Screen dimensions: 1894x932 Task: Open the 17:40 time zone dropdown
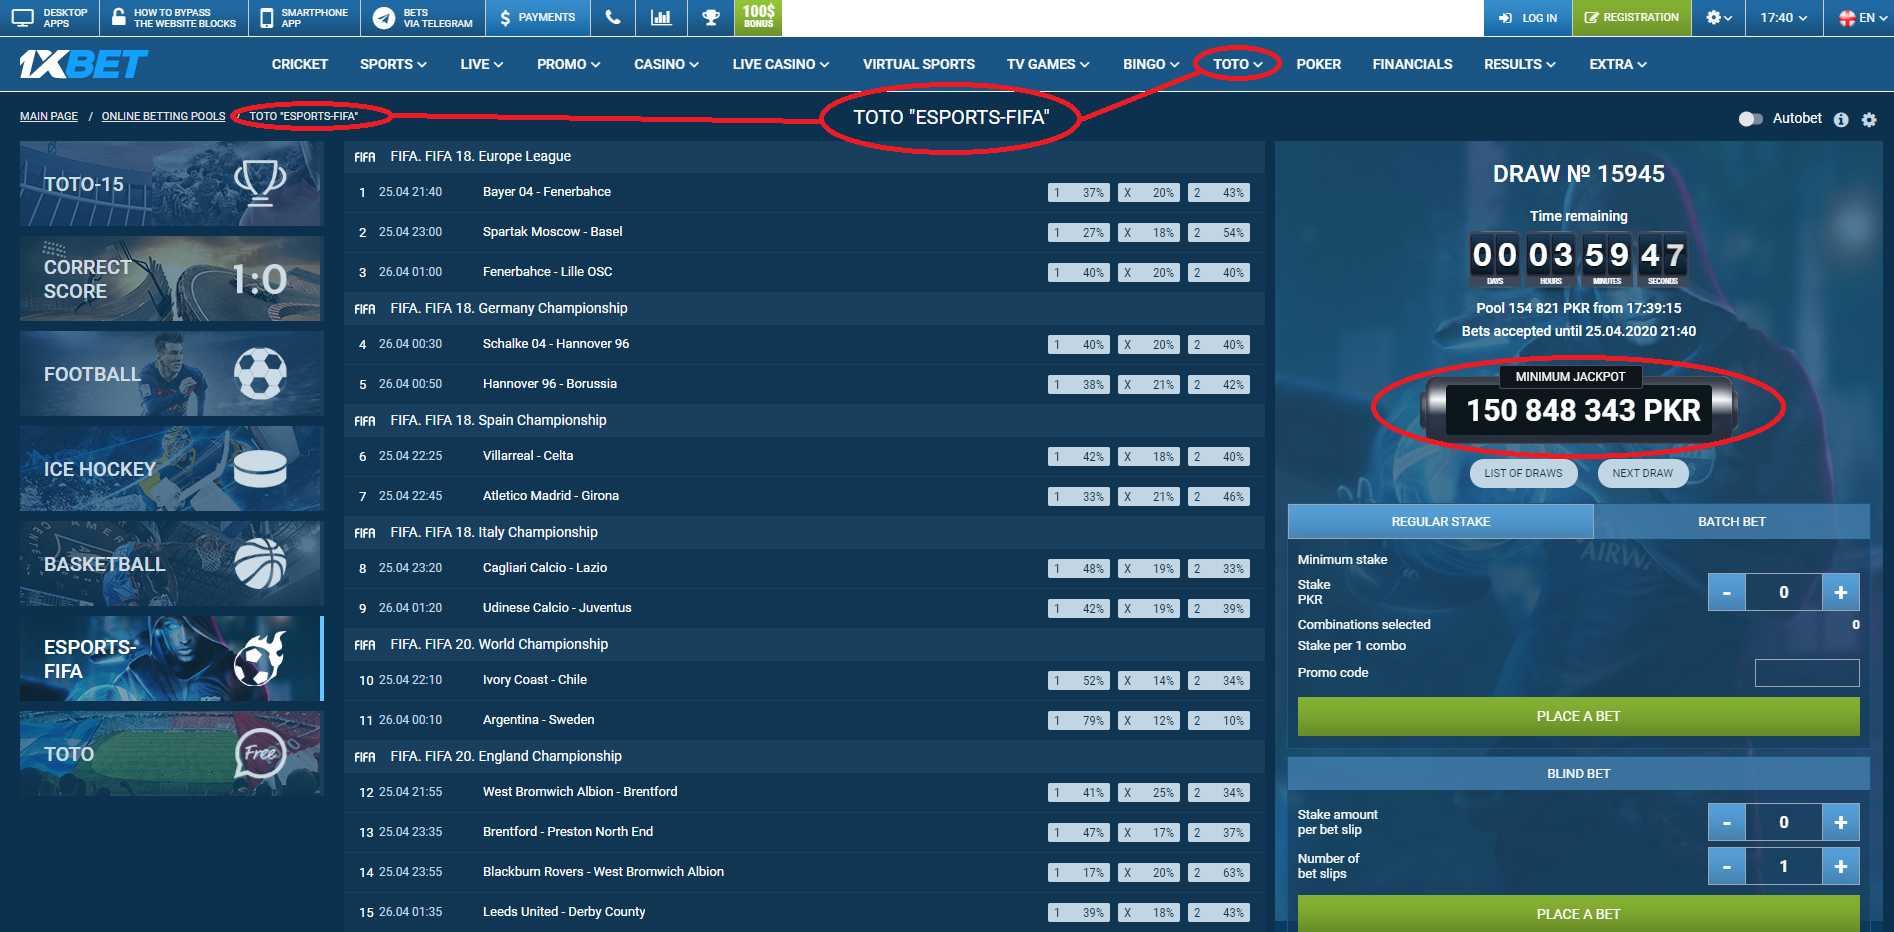[1783, 18]
